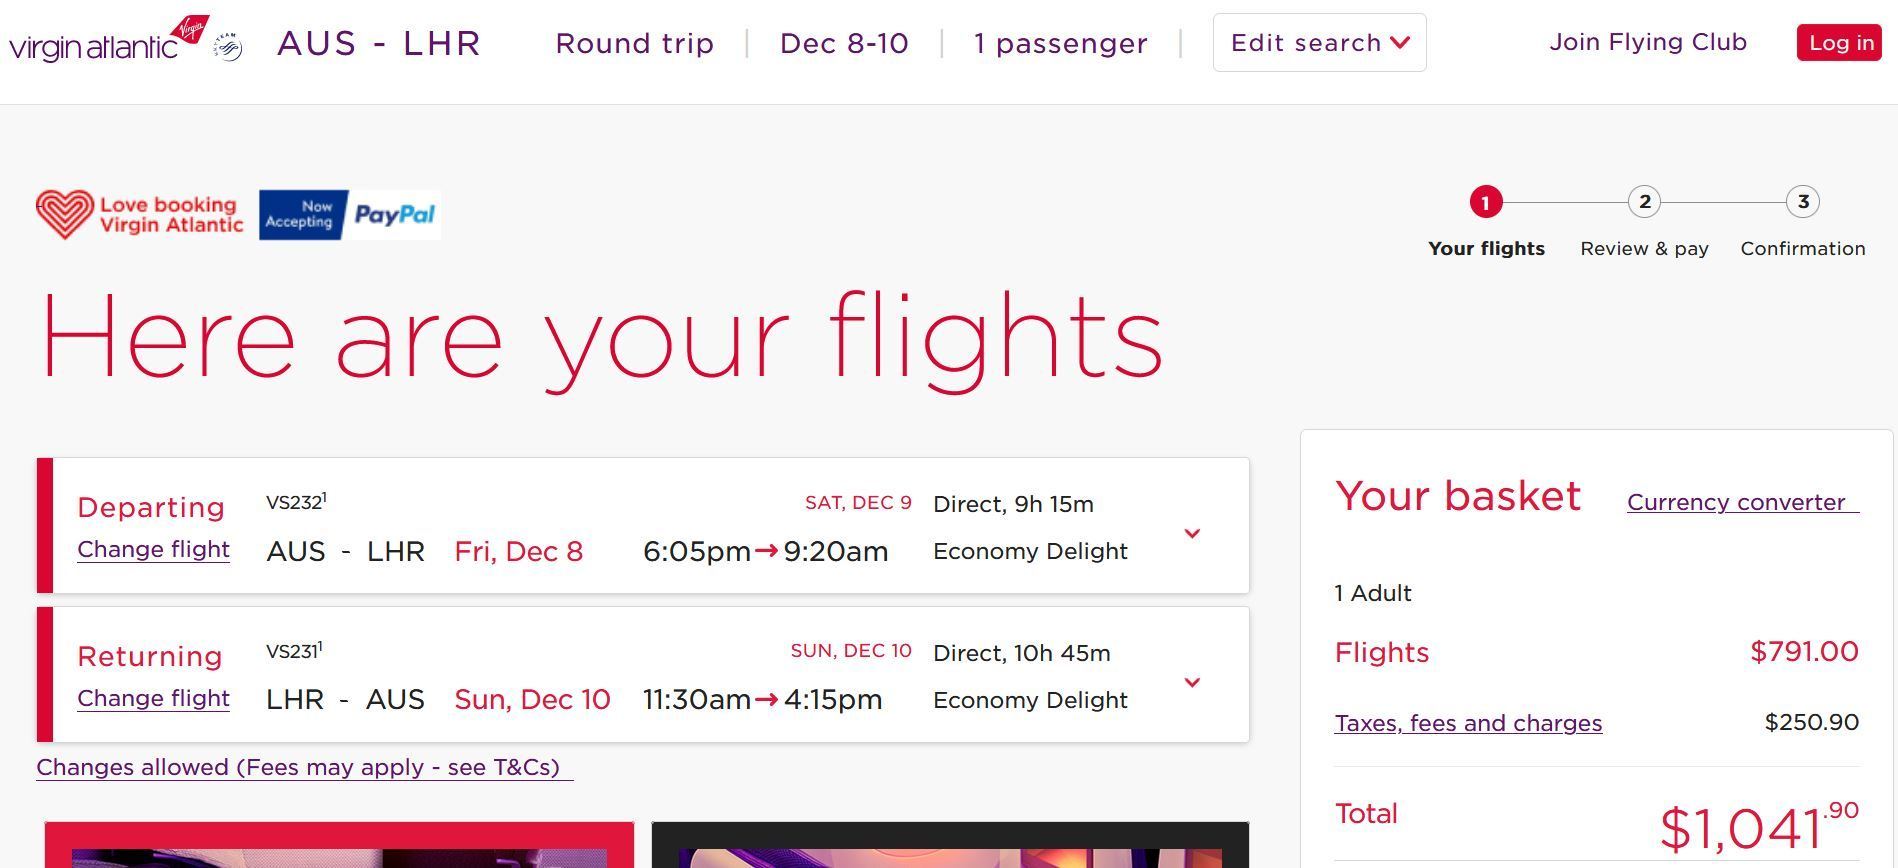Click the red promotional card thumbnail
The width and height of the screenshot is (1898, 868).
339,845
